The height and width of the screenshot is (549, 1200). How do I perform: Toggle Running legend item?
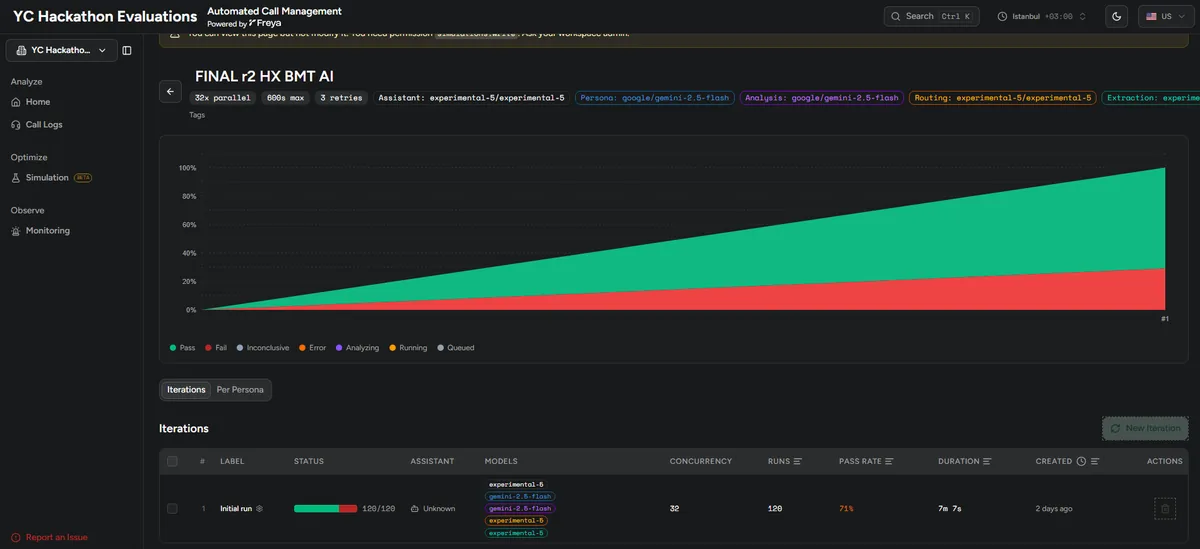click(408, 348)
